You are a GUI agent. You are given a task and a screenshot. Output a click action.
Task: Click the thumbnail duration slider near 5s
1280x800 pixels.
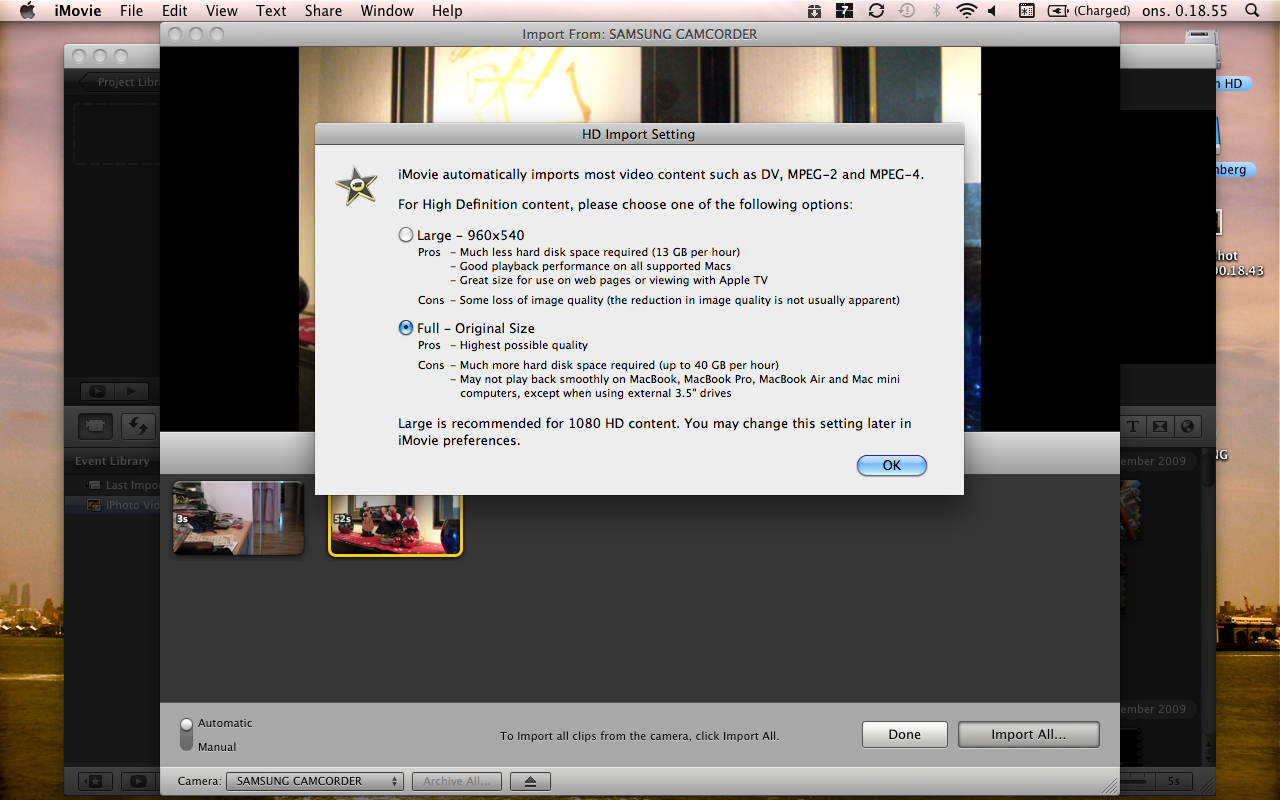pyautogui.click(x=1139, y=781)
